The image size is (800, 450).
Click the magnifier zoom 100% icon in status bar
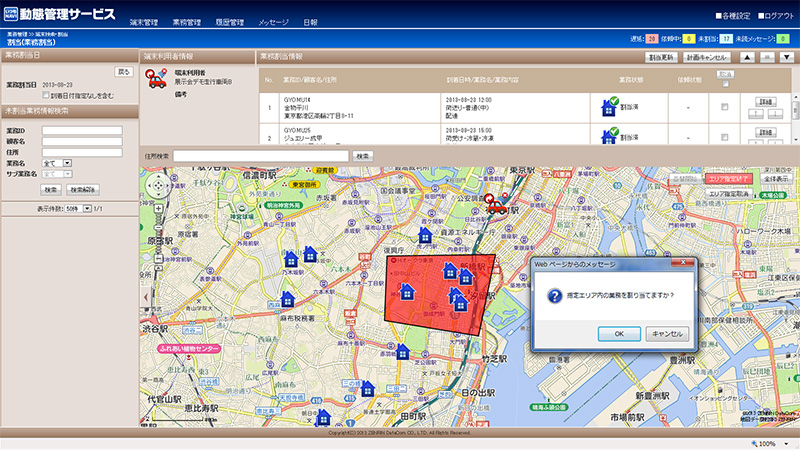point(754,444)
